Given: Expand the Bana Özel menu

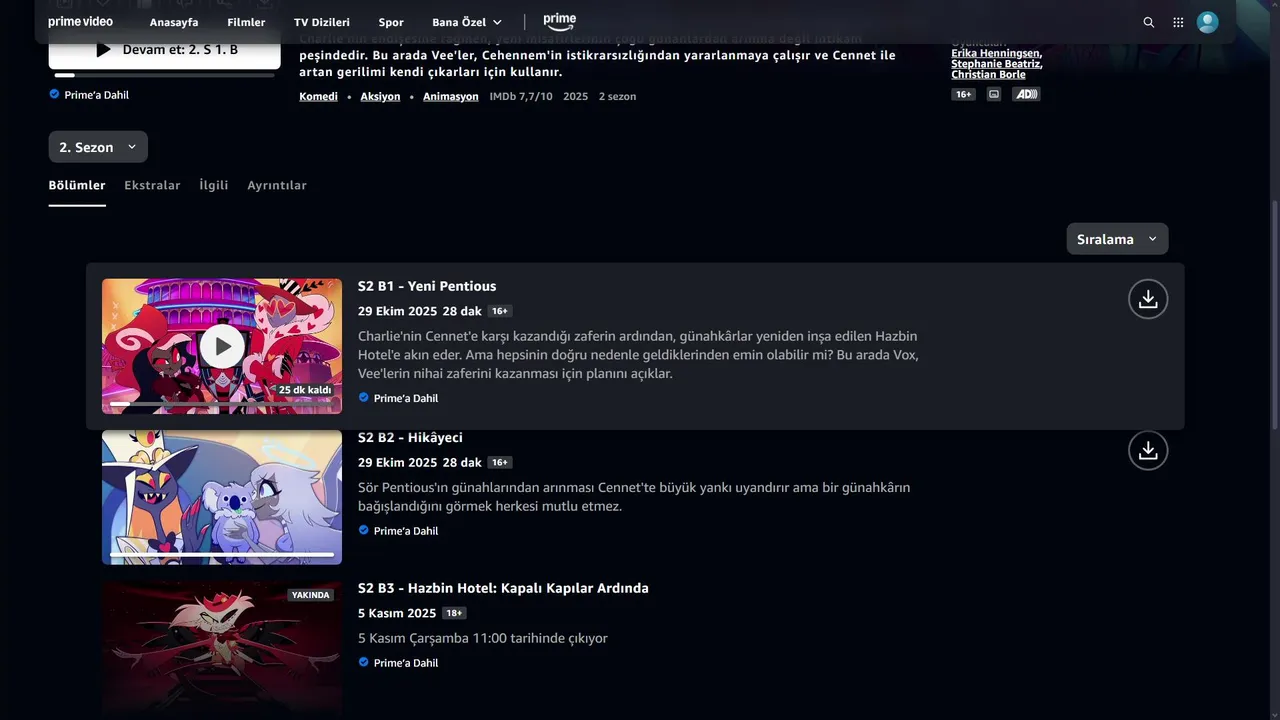Looking at the screenshot, I should (467, 22).
